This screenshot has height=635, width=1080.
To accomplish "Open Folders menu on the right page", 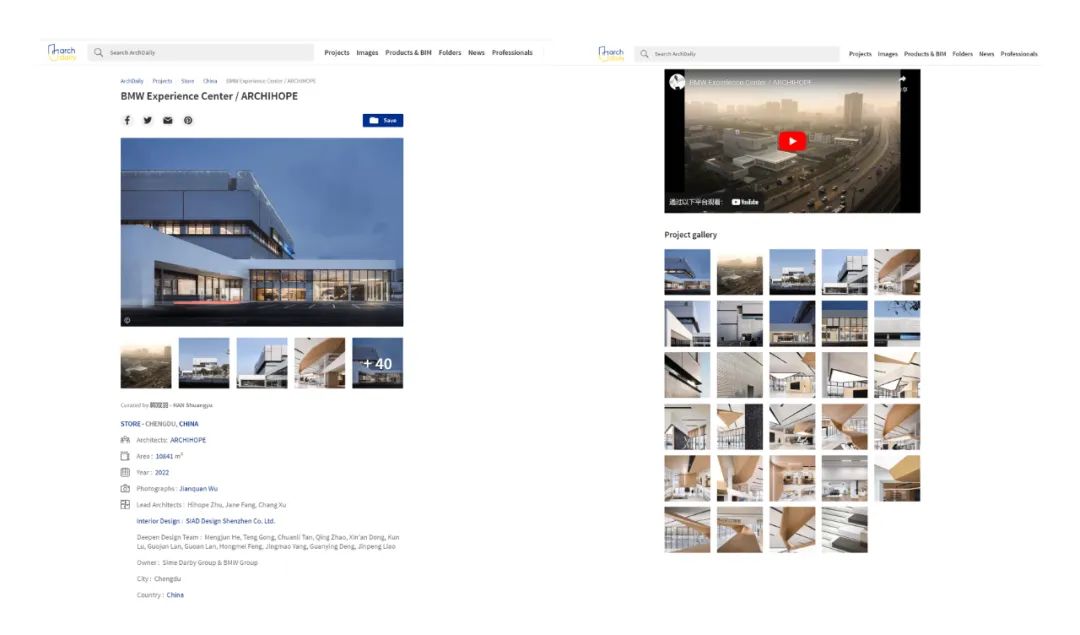I will pyautogui.click(x=963, y=54).
